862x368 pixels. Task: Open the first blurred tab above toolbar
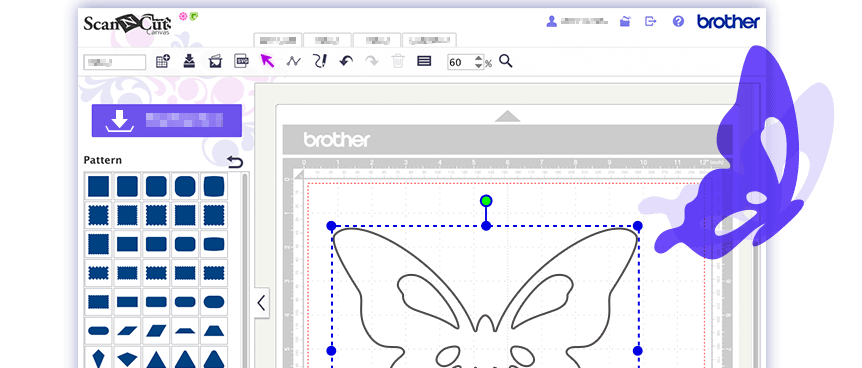coord(278,40)
